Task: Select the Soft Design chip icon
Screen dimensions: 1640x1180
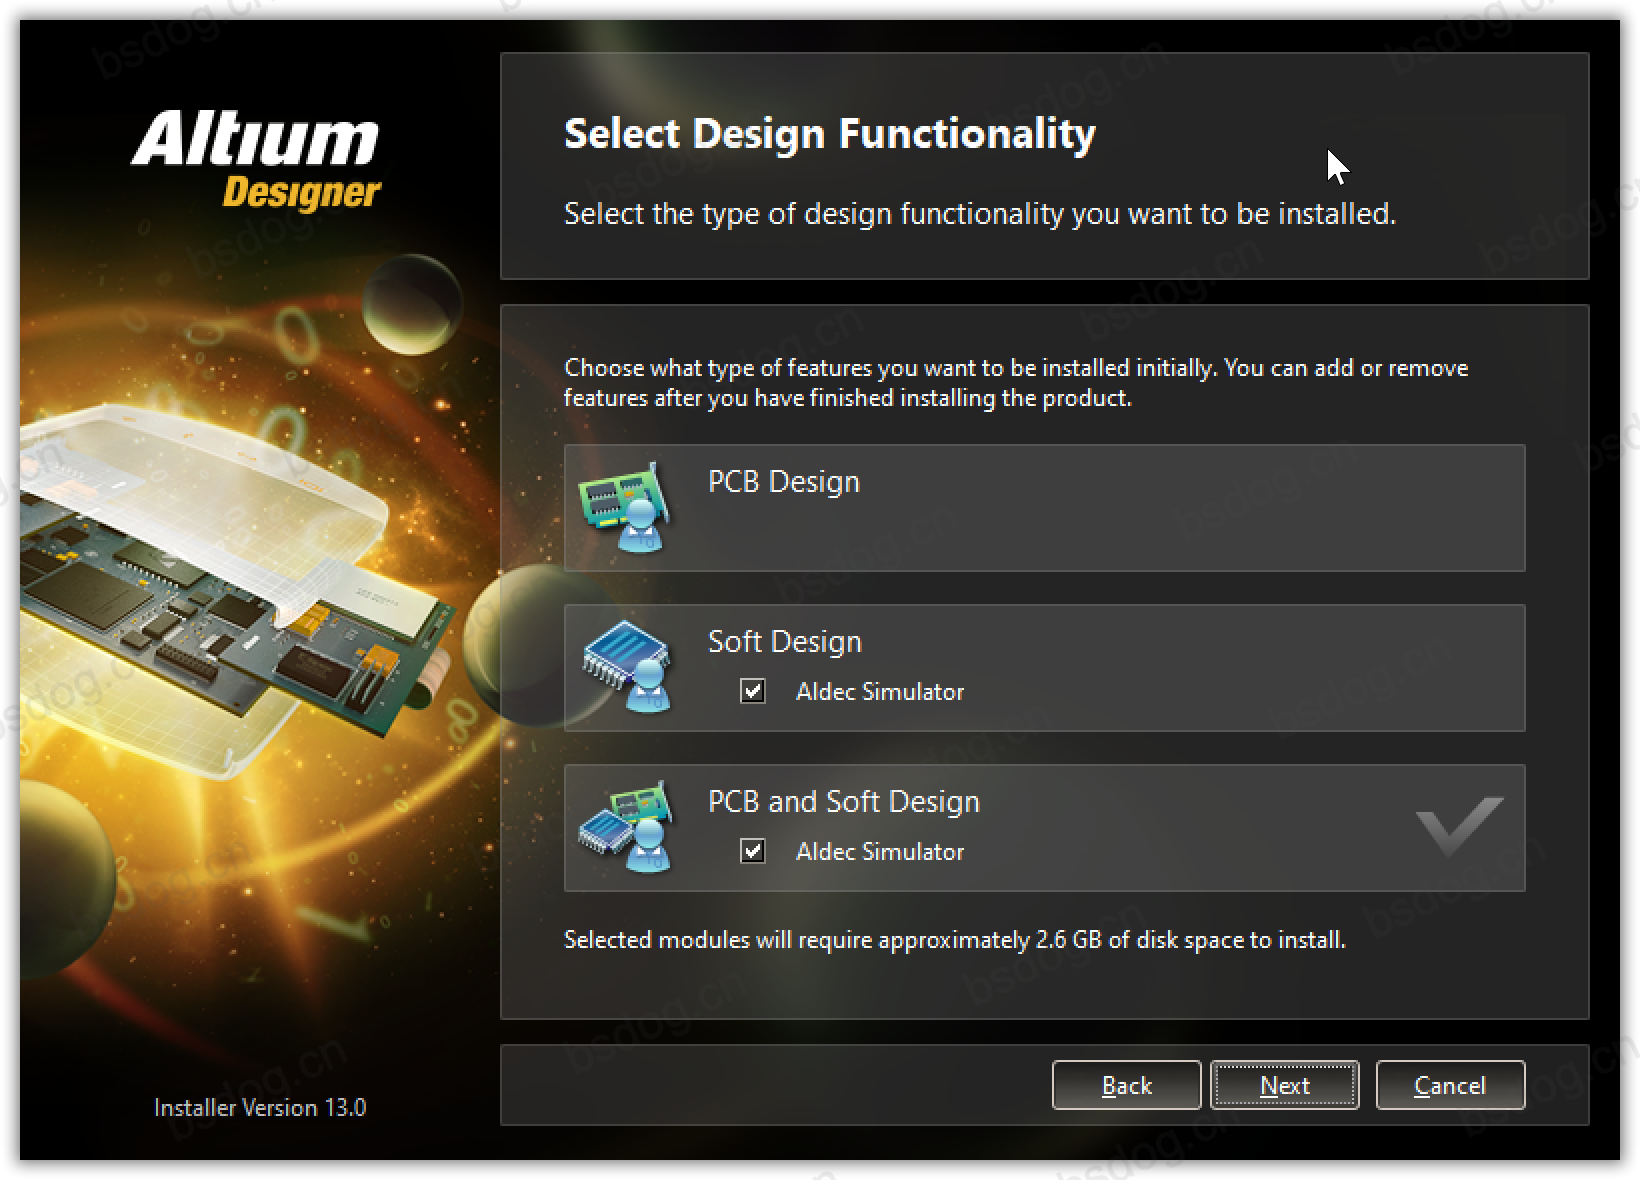Action: coord(627,667)
